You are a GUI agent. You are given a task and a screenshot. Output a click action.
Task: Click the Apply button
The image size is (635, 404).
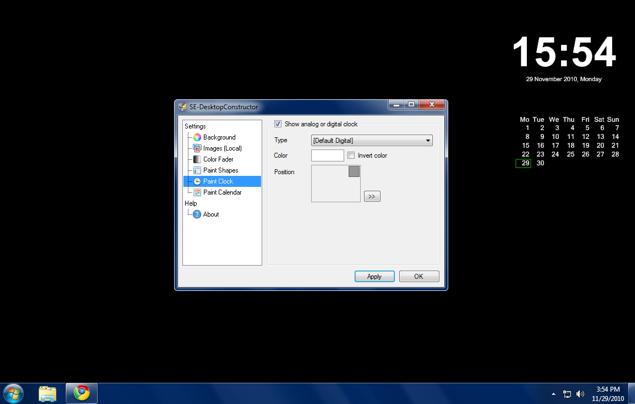click(374, 276)
